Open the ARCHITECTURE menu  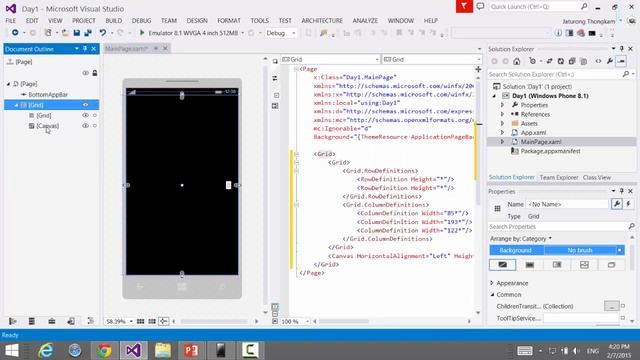(x=322, y=20)
